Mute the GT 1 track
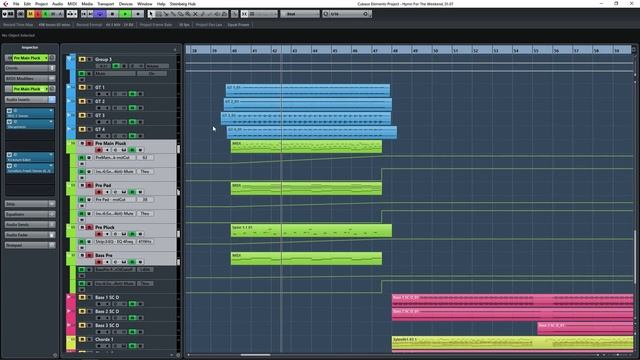 point(82,87)
